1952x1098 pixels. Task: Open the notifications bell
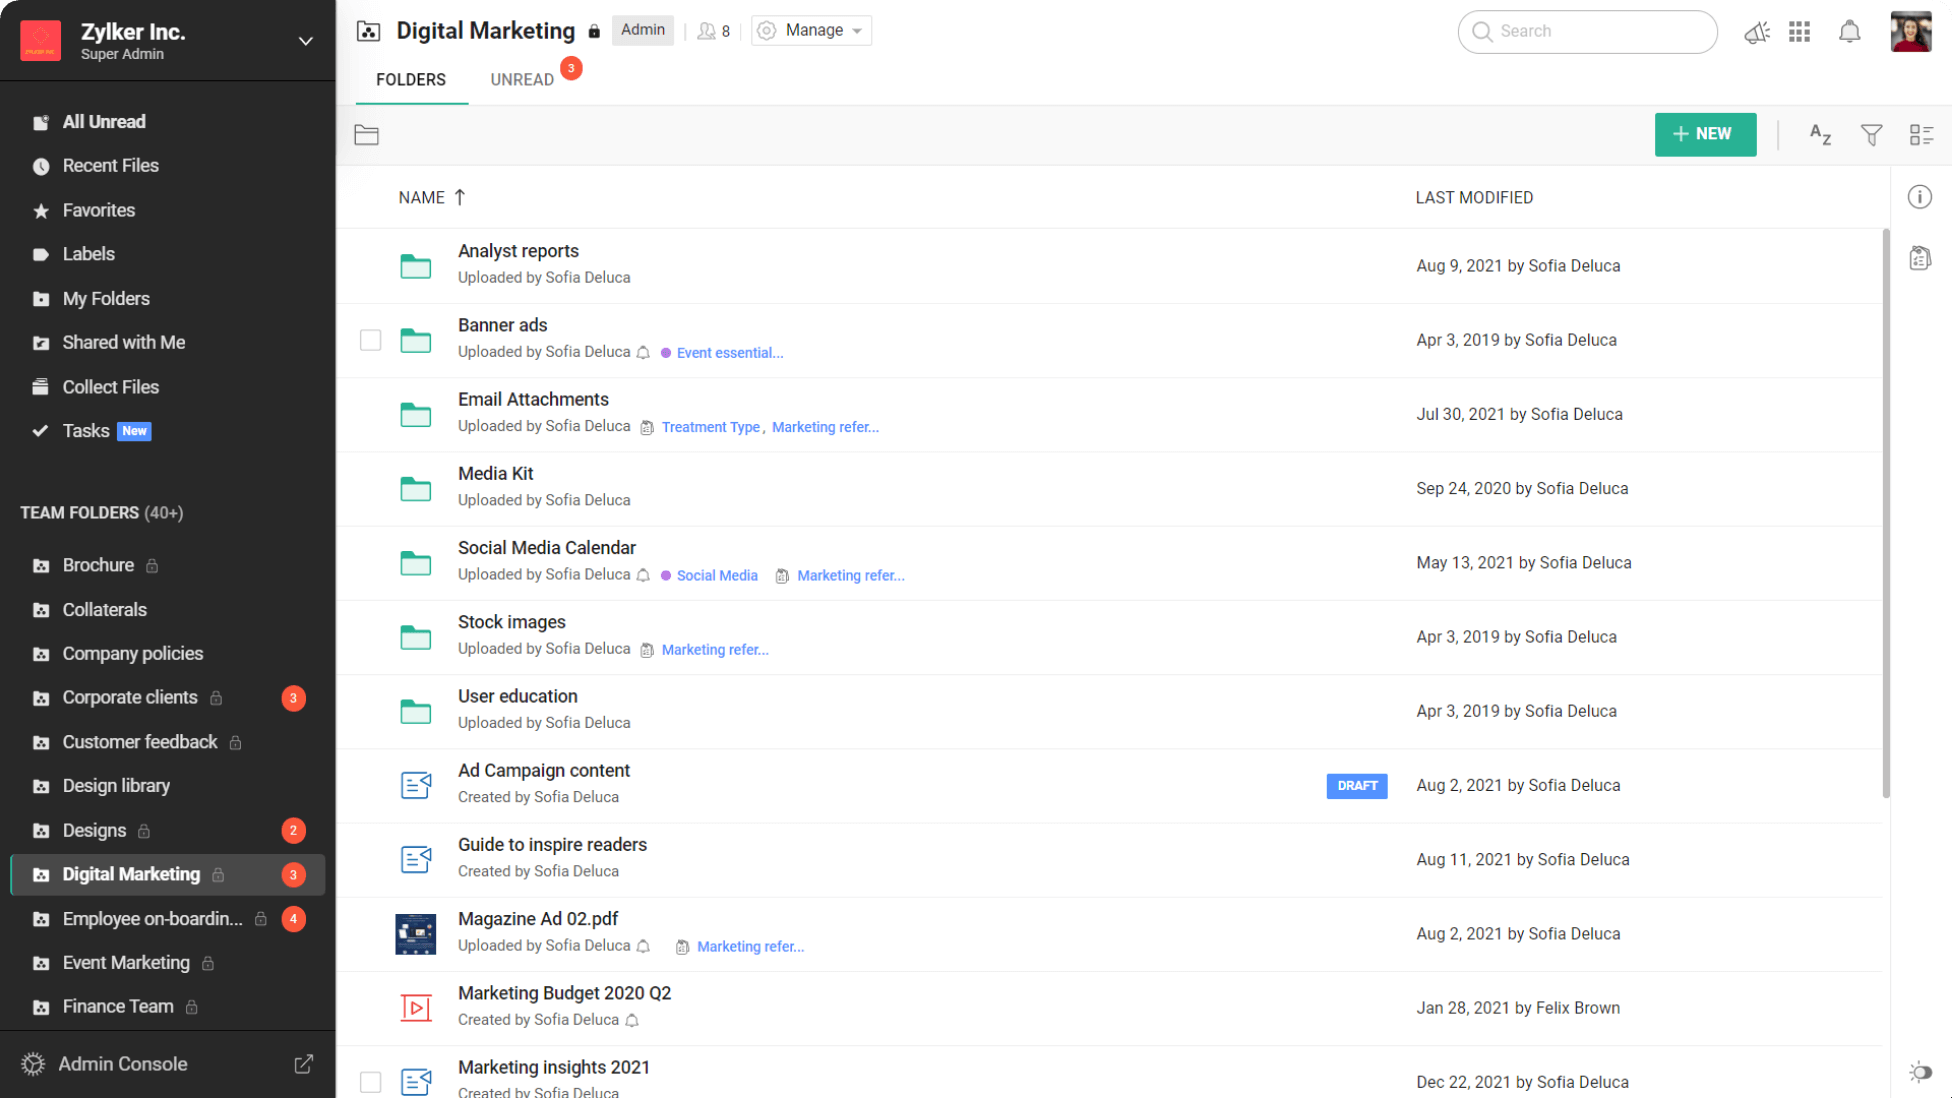1849,32
